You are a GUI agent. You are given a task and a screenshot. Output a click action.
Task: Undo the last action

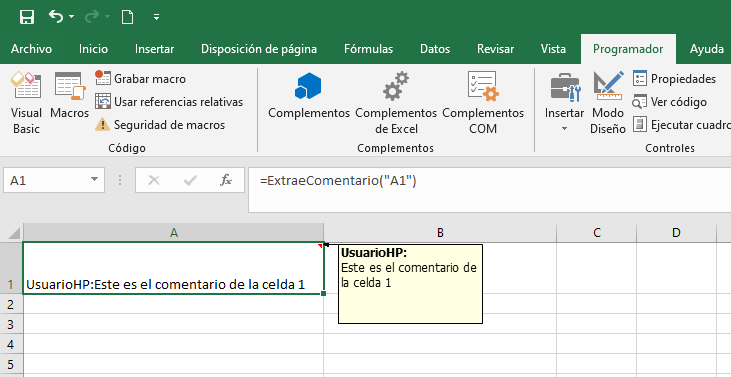pos(55,17)
